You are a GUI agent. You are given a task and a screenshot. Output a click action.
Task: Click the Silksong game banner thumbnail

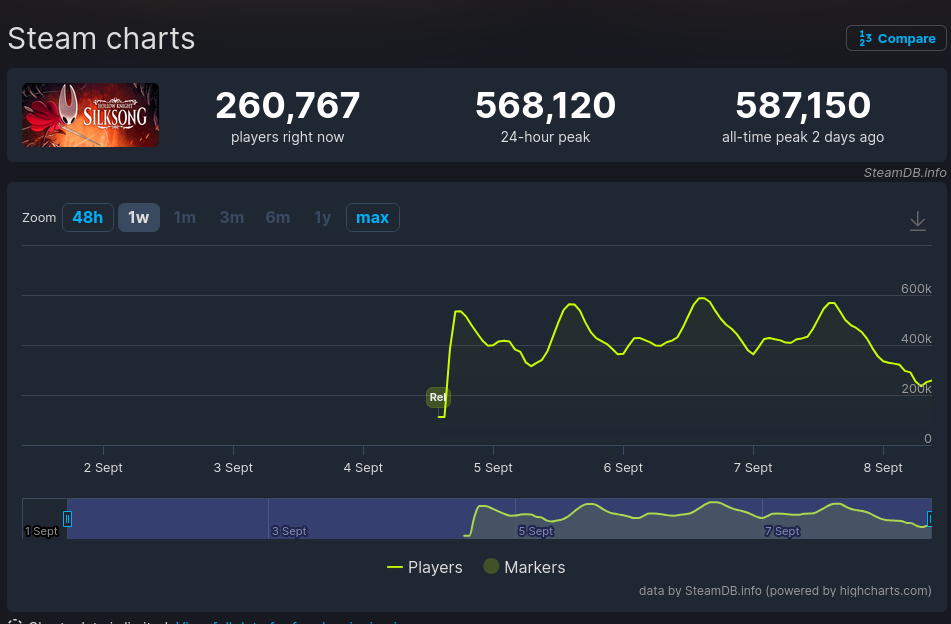click(90, 115)
